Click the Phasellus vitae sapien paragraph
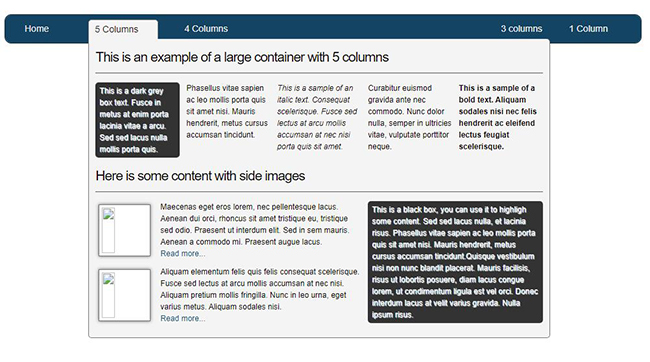The image size is (650, 362). point(227,112)
